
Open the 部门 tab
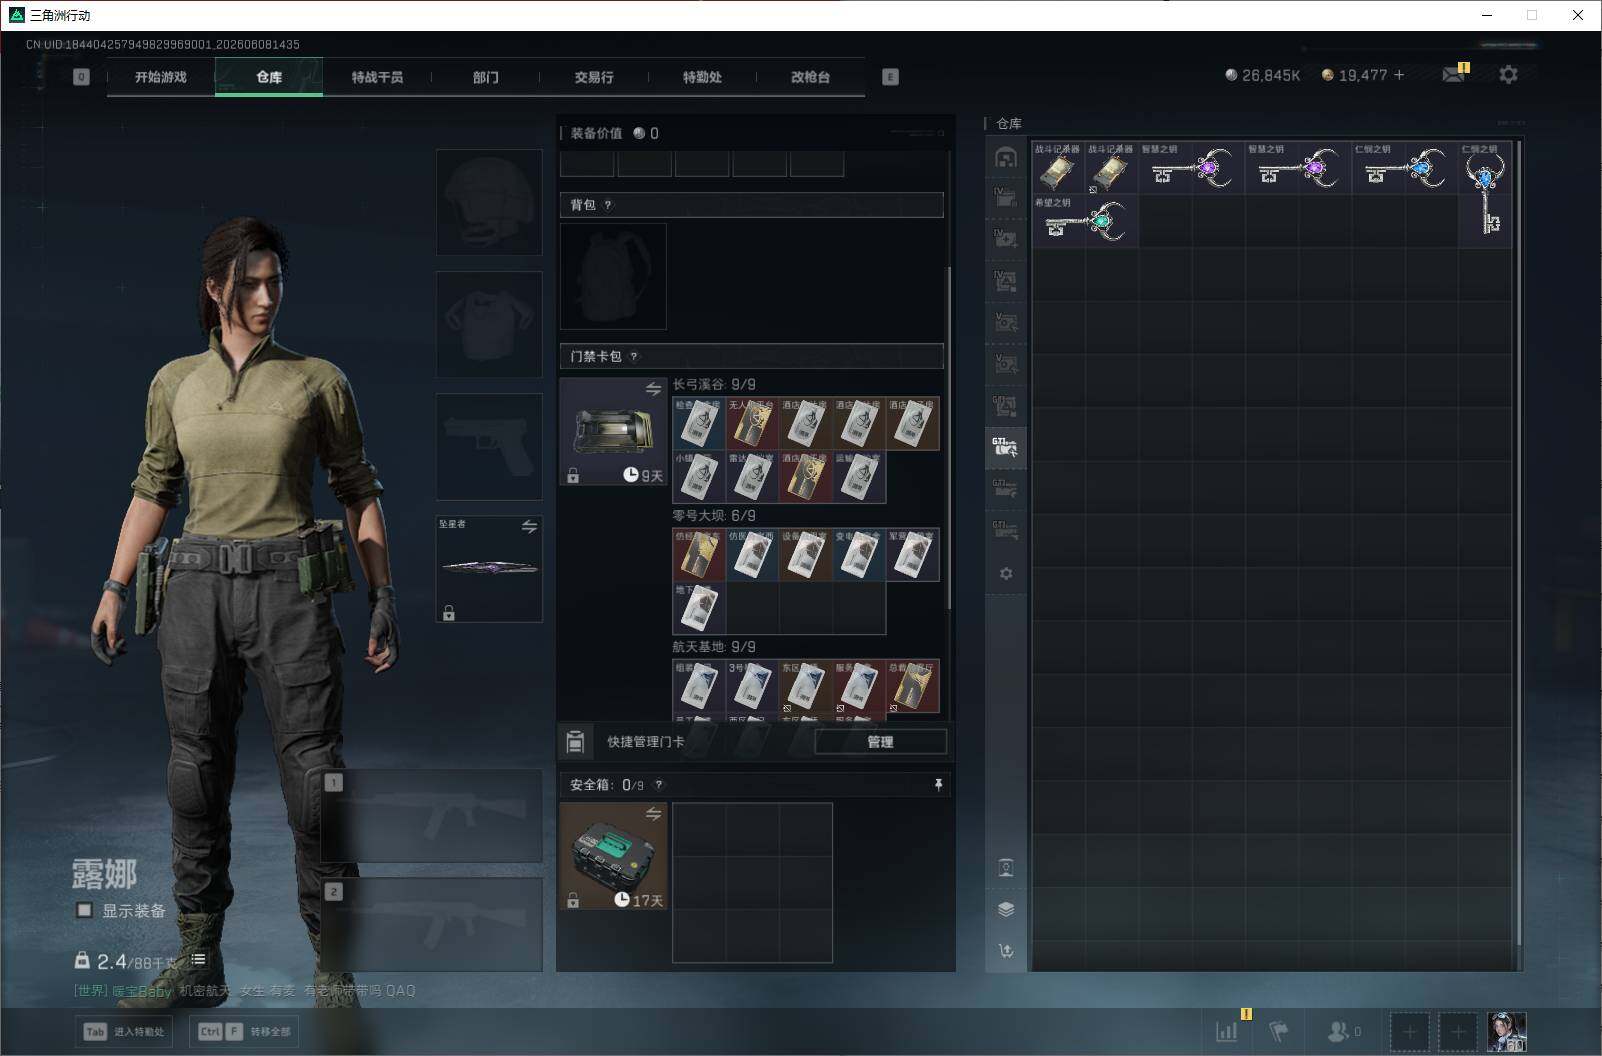[x=485, y=77]
